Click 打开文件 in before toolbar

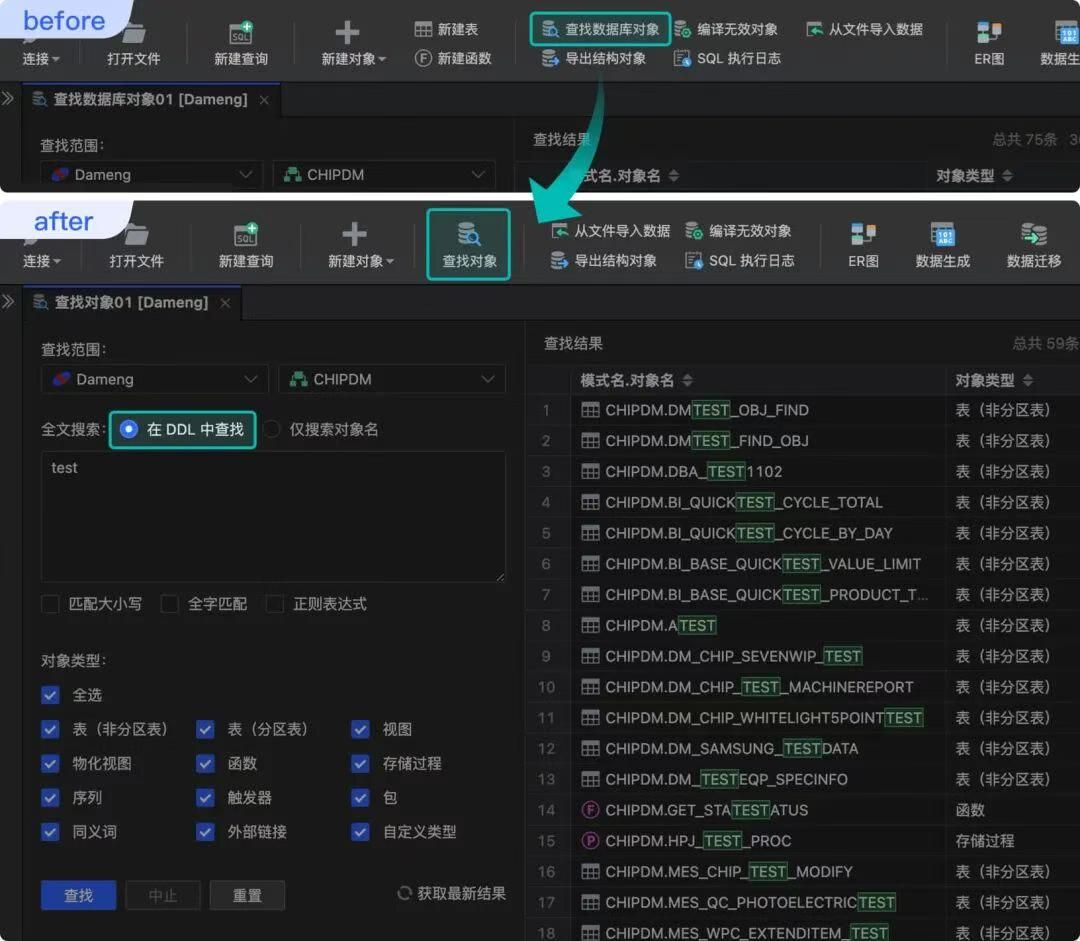pyautogui.click(x=134, y=43)
